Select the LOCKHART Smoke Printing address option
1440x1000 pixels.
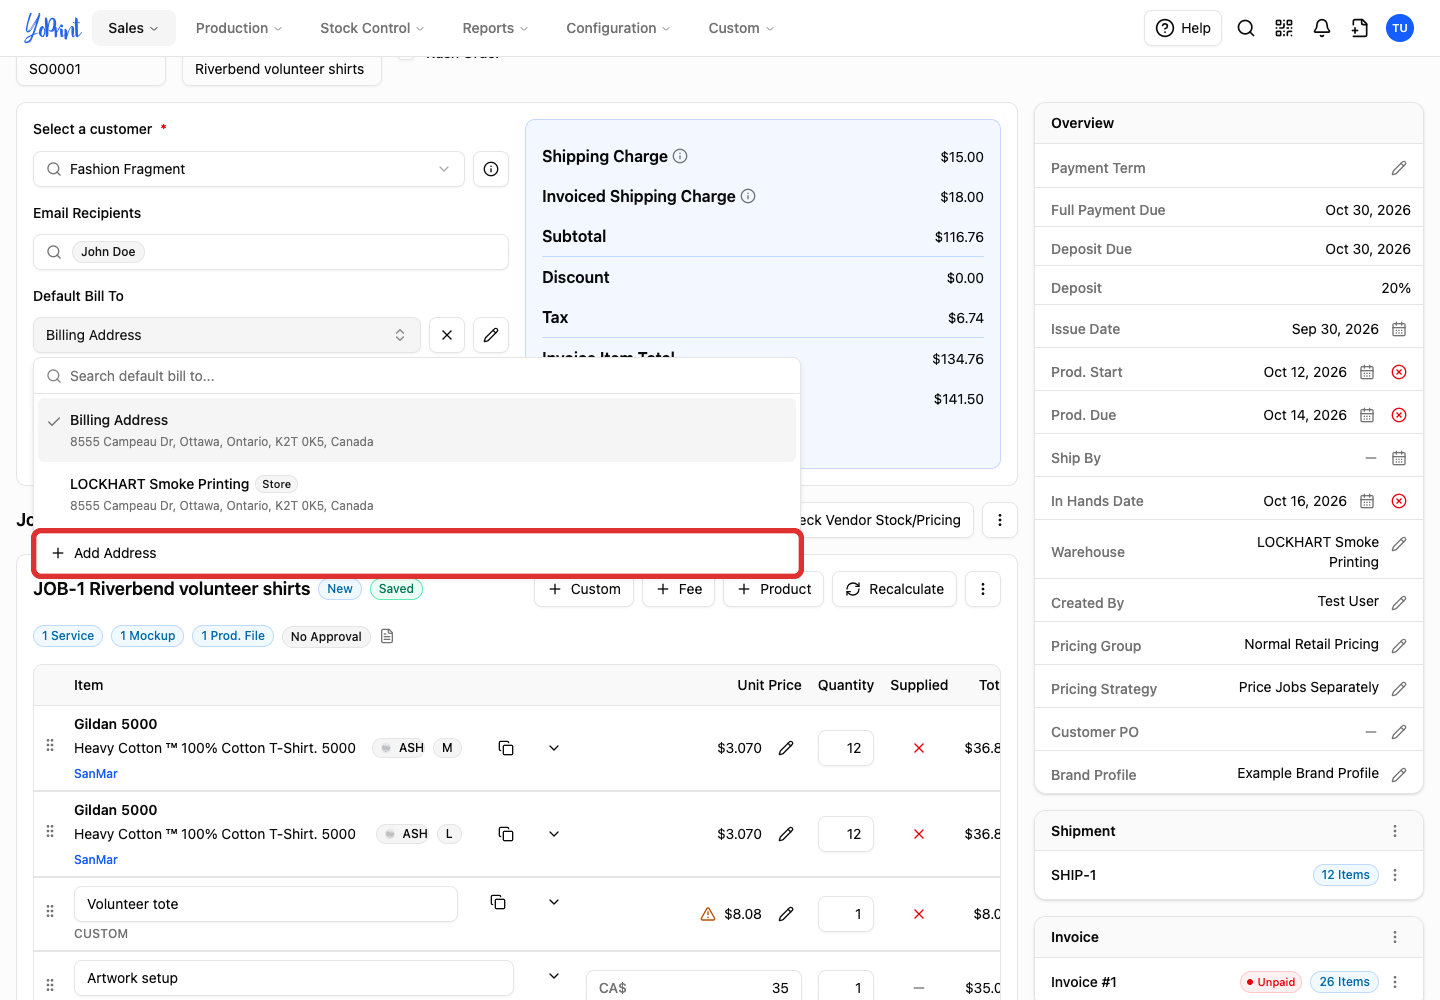[417, 494]
